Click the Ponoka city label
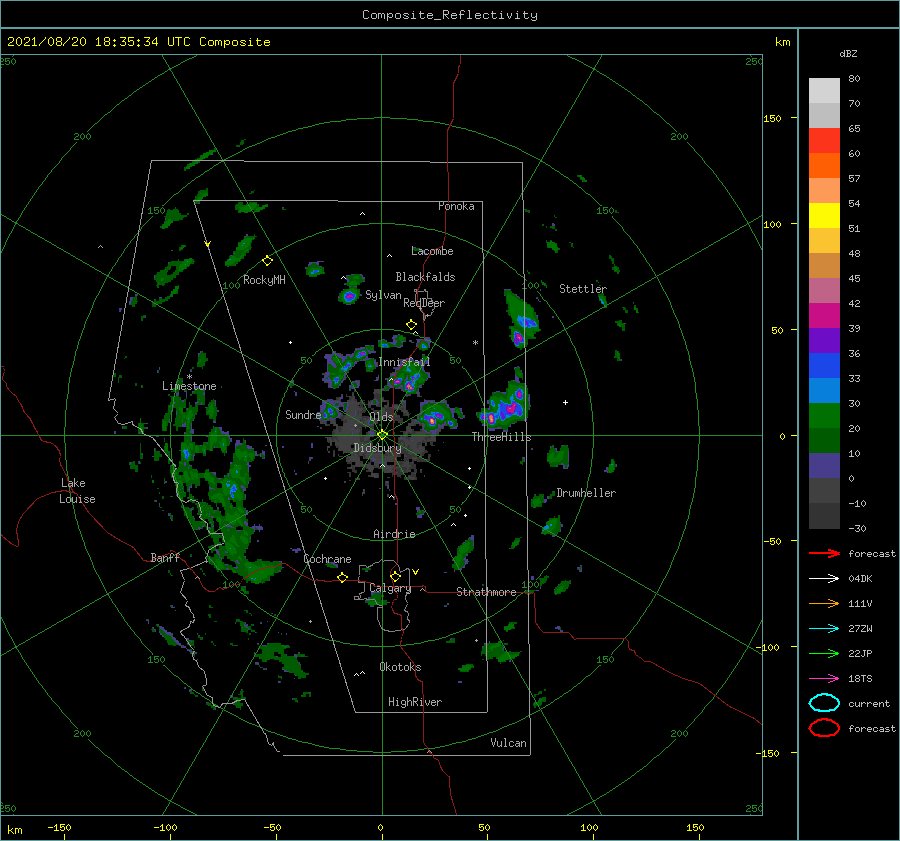 coord(456,206)
